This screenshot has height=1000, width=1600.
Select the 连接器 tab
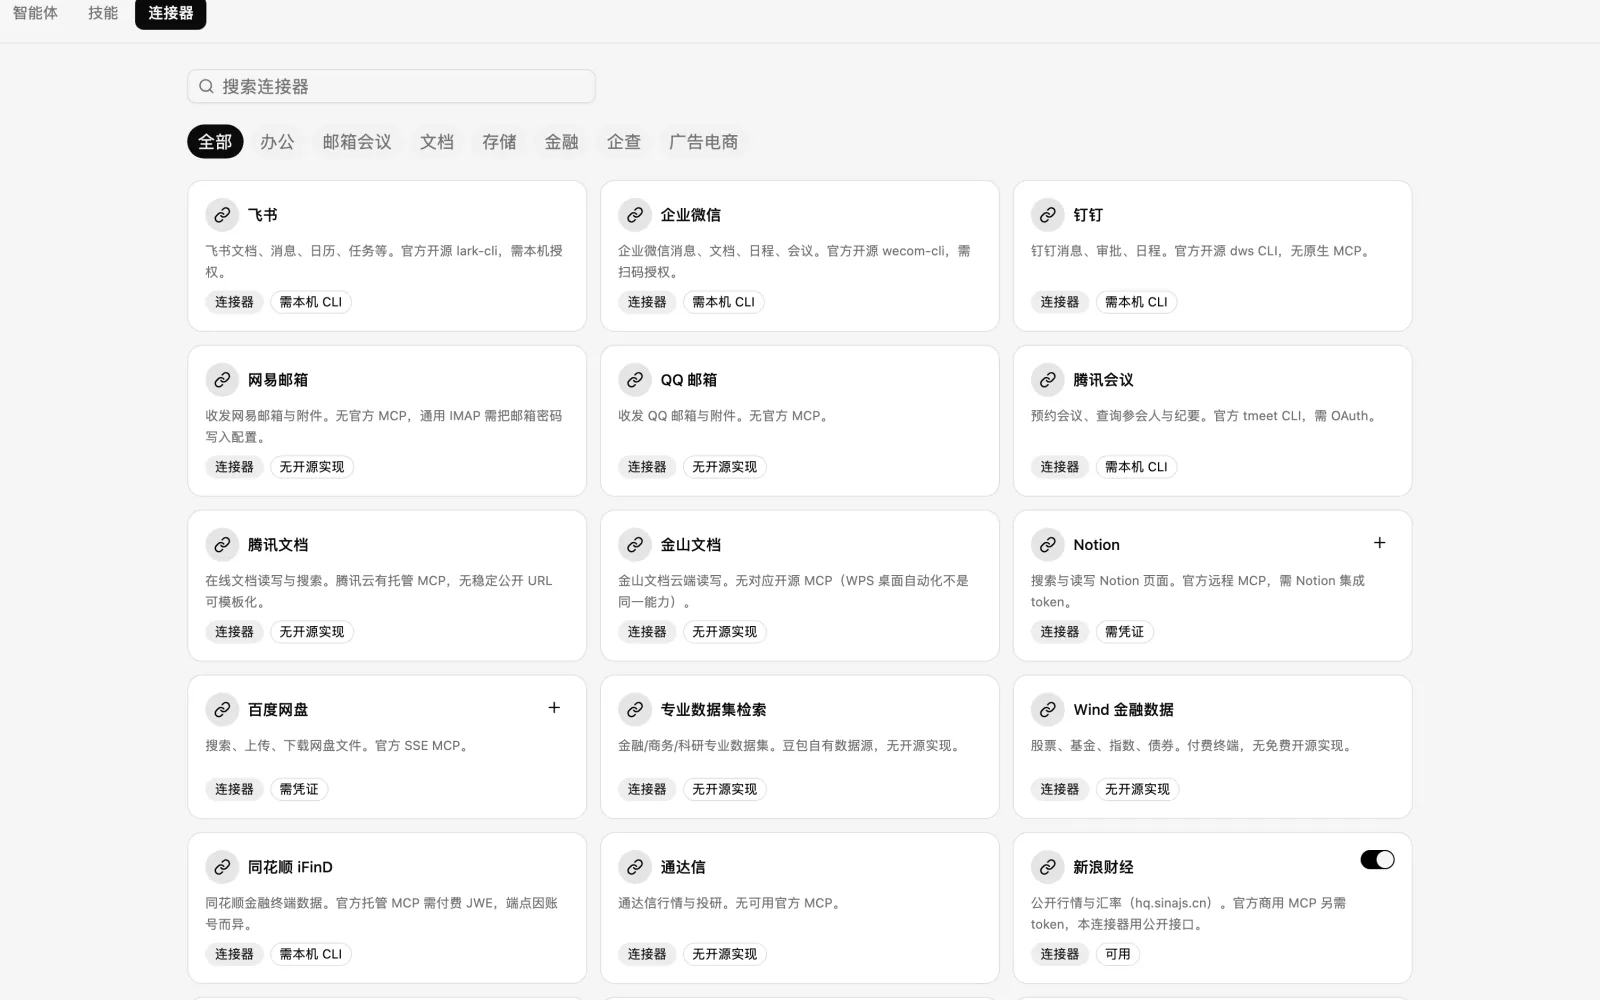(x=170, y=13)
